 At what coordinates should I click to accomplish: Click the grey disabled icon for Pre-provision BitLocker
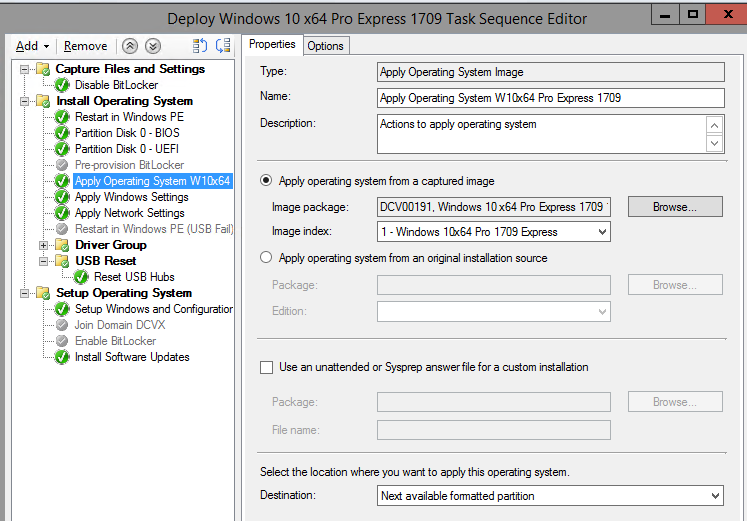63,165
